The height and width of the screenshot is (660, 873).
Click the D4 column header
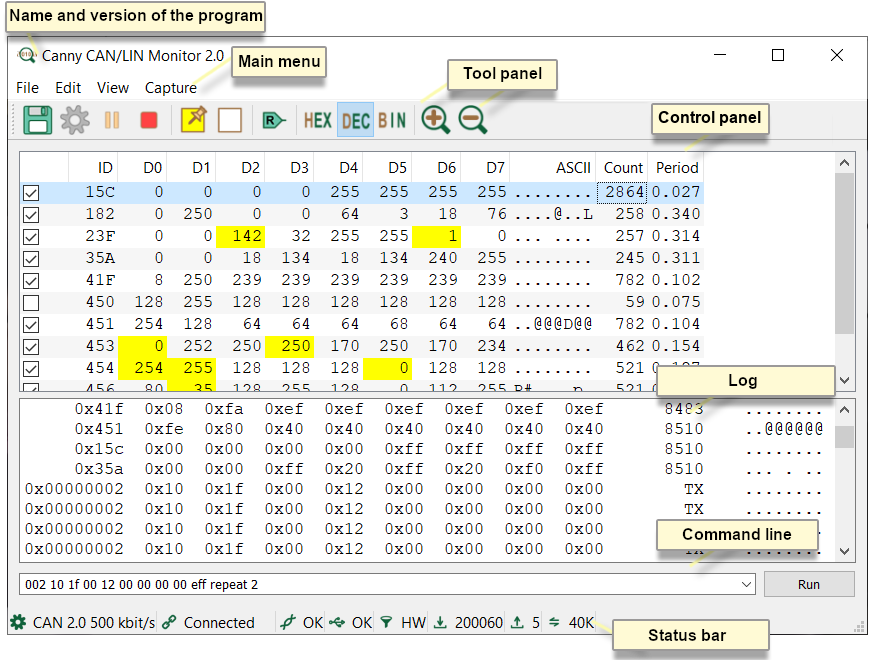click(339, 168)
